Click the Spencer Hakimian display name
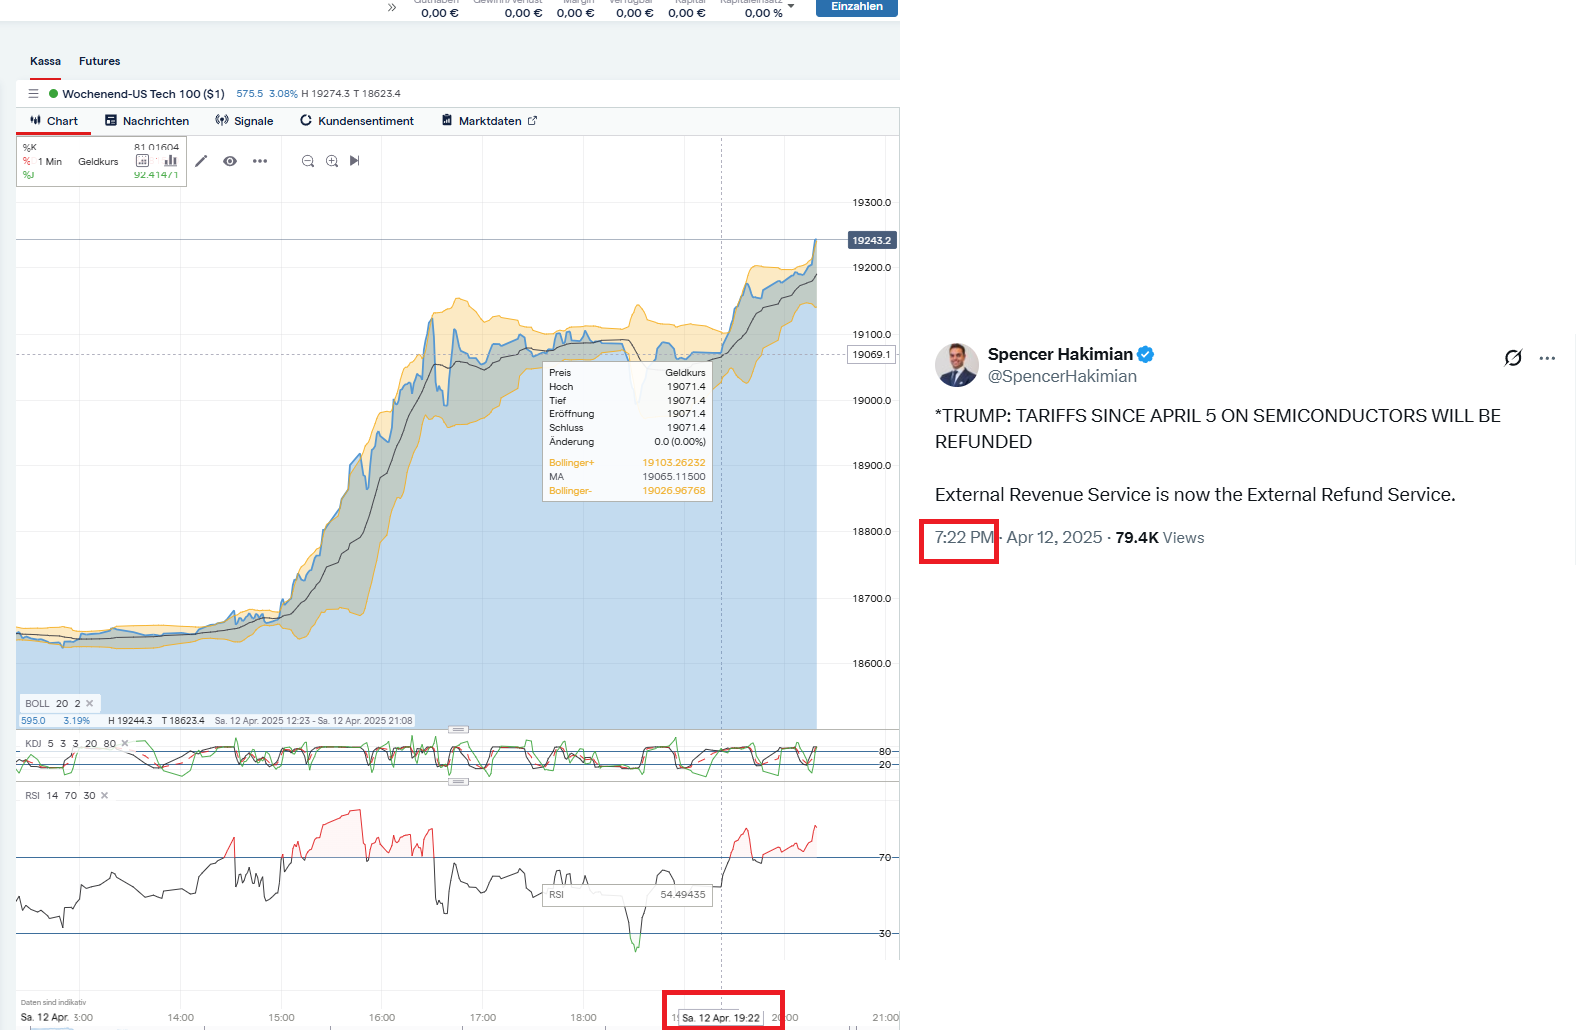Screen dimensions: 1582x1030 [1060, 354]
